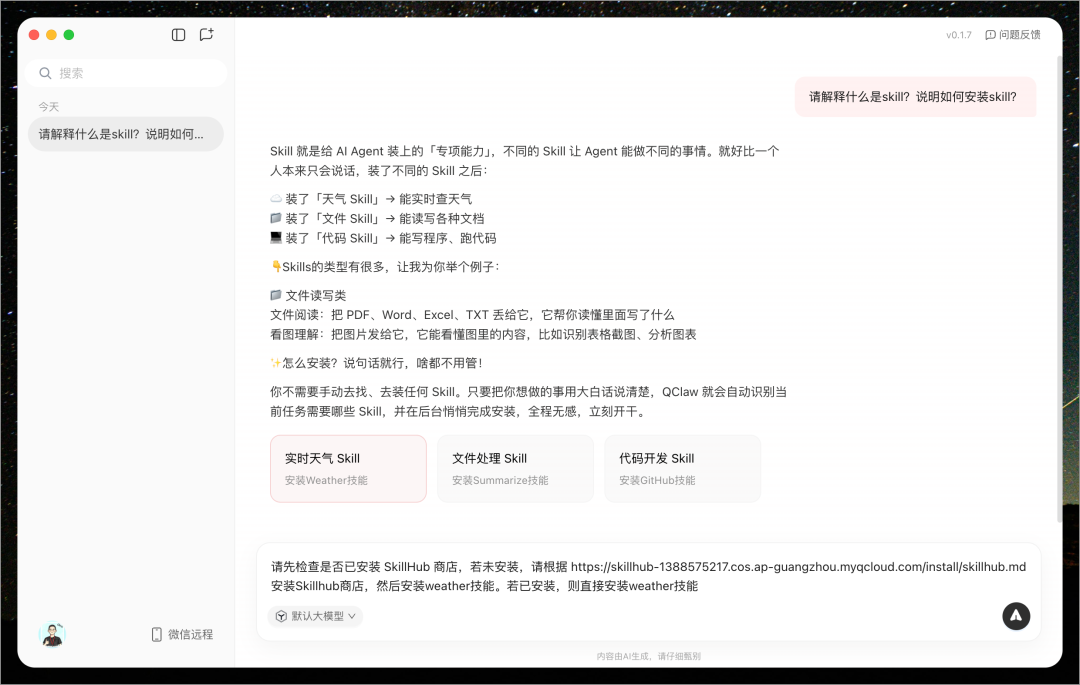Viewport: 1080px width, 685px height.
Task: Open the 默认大模型 model dropdown
Action: click(315, 616)
